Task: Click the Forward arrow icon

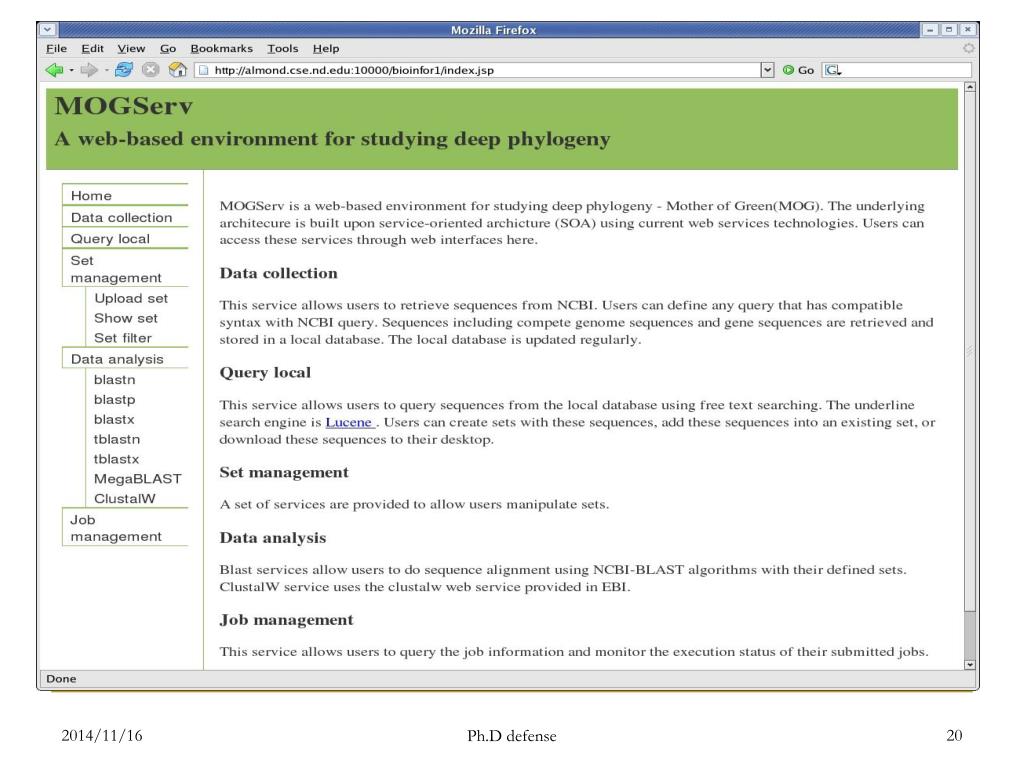Action: (x=88, y=70)
